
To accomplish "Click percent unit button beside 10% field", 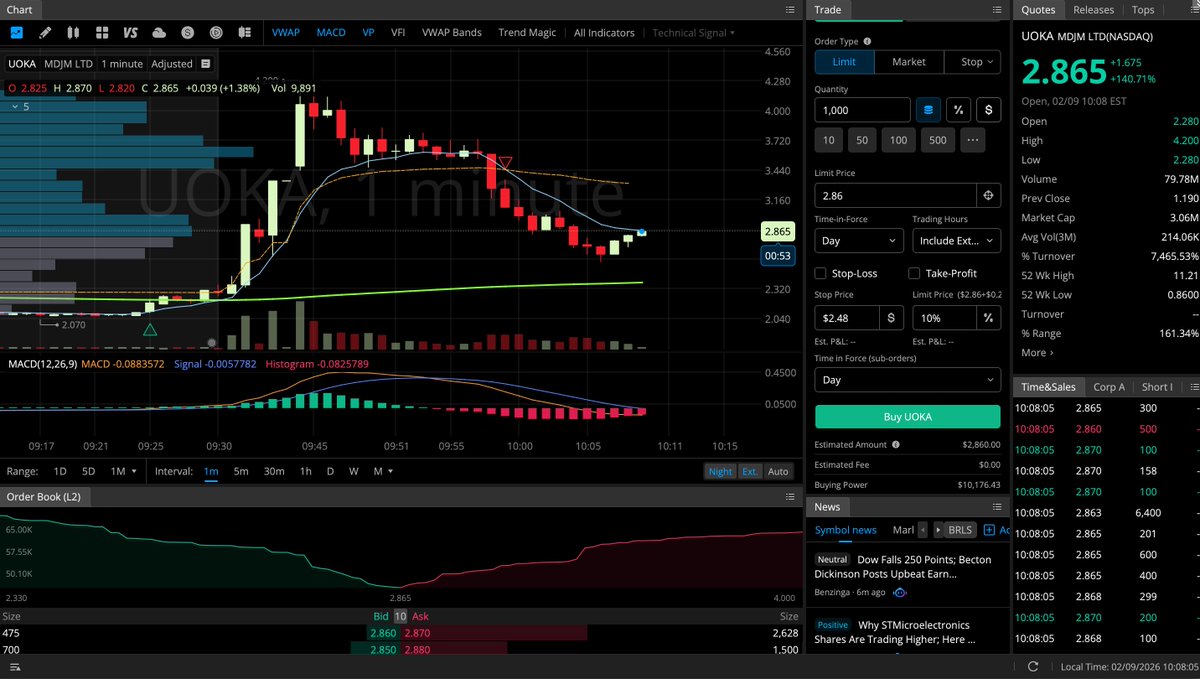I will coord(988,318).
